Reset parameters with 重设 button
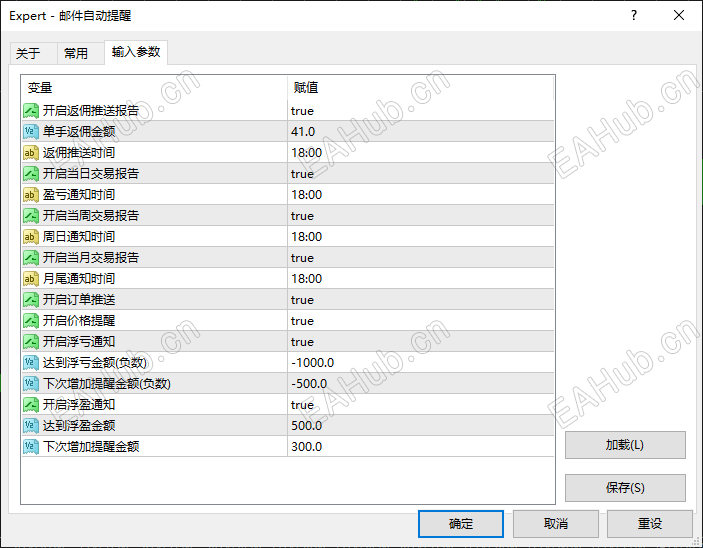Screen dimensions: 703x548 pos(650,524)
